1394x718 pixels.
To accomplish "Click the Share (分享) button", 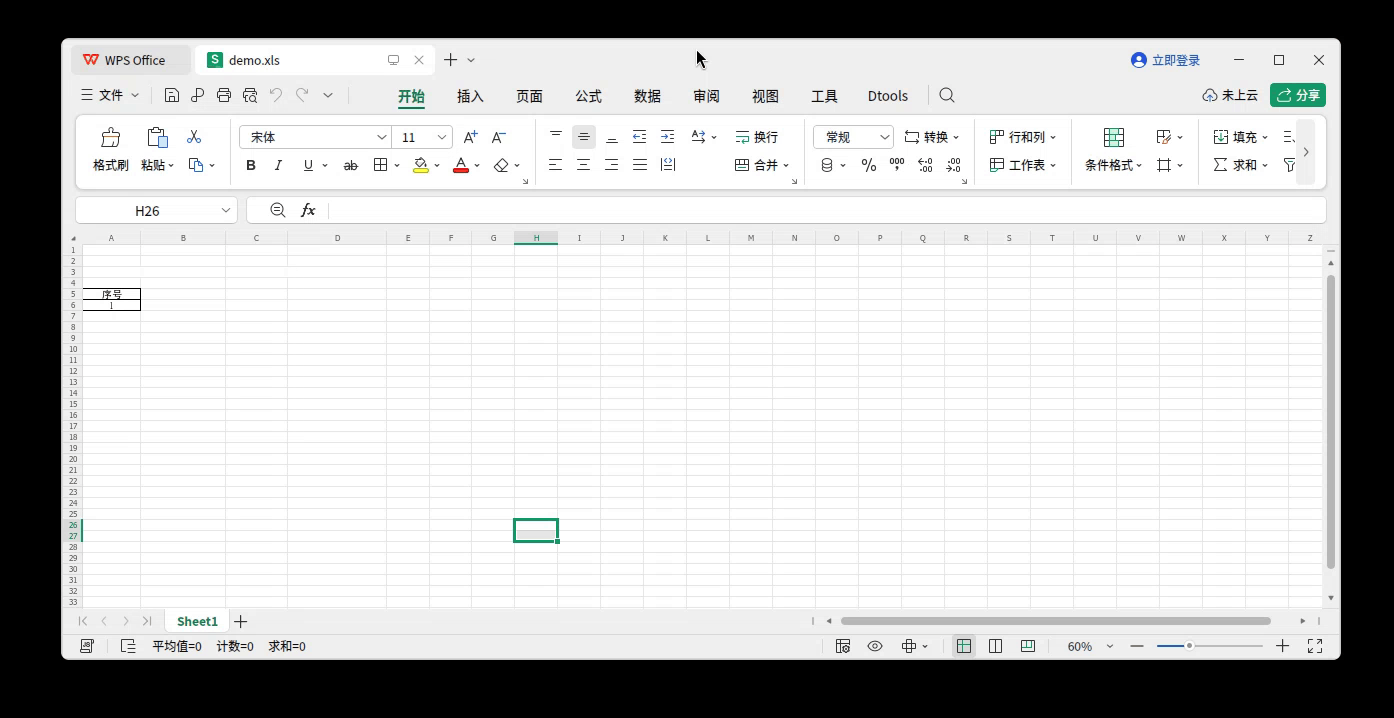I will (1298, 95).
